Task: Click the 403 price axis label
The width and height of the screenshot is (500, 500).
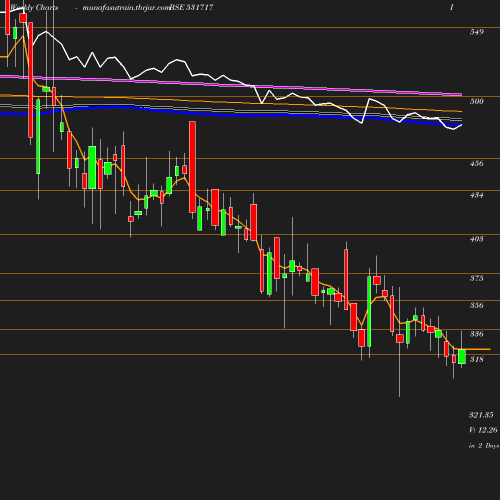Action: click(x=476, y=239)
